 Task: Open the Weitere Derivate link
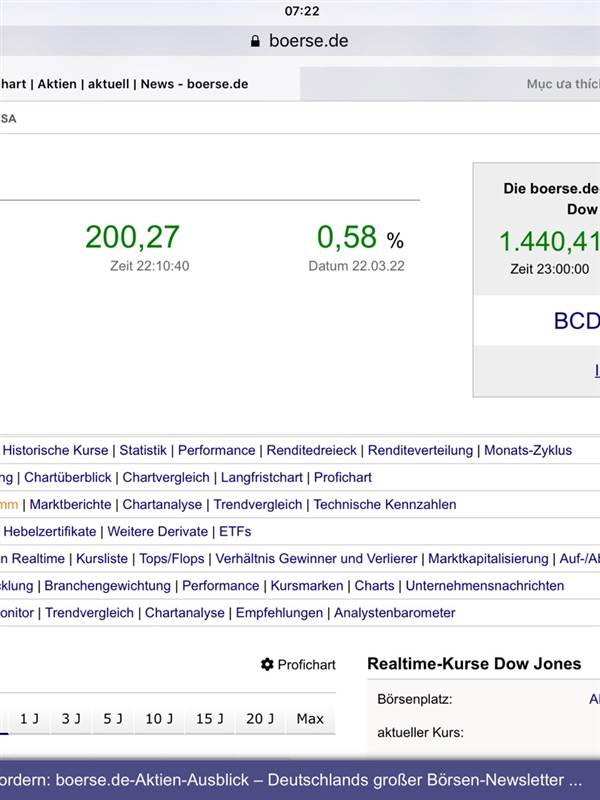(x=158, y=532)
